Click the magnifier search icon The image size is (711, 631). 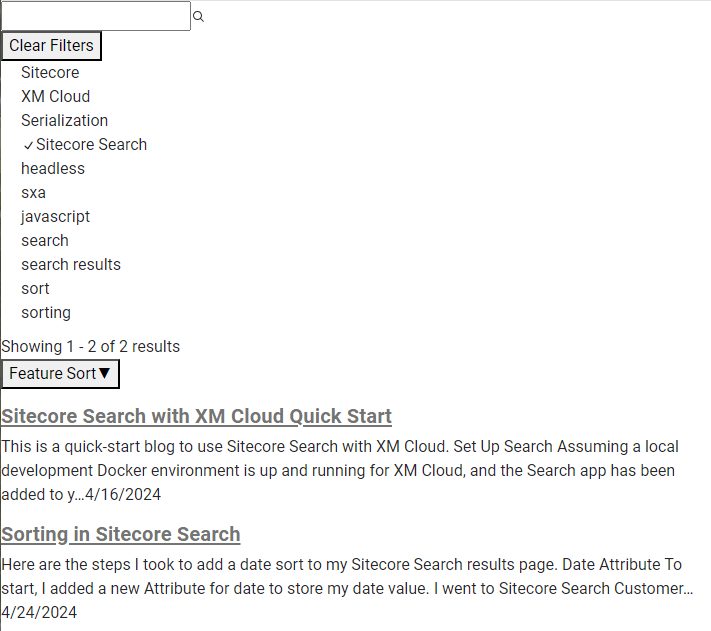click(x=198, y=17)
